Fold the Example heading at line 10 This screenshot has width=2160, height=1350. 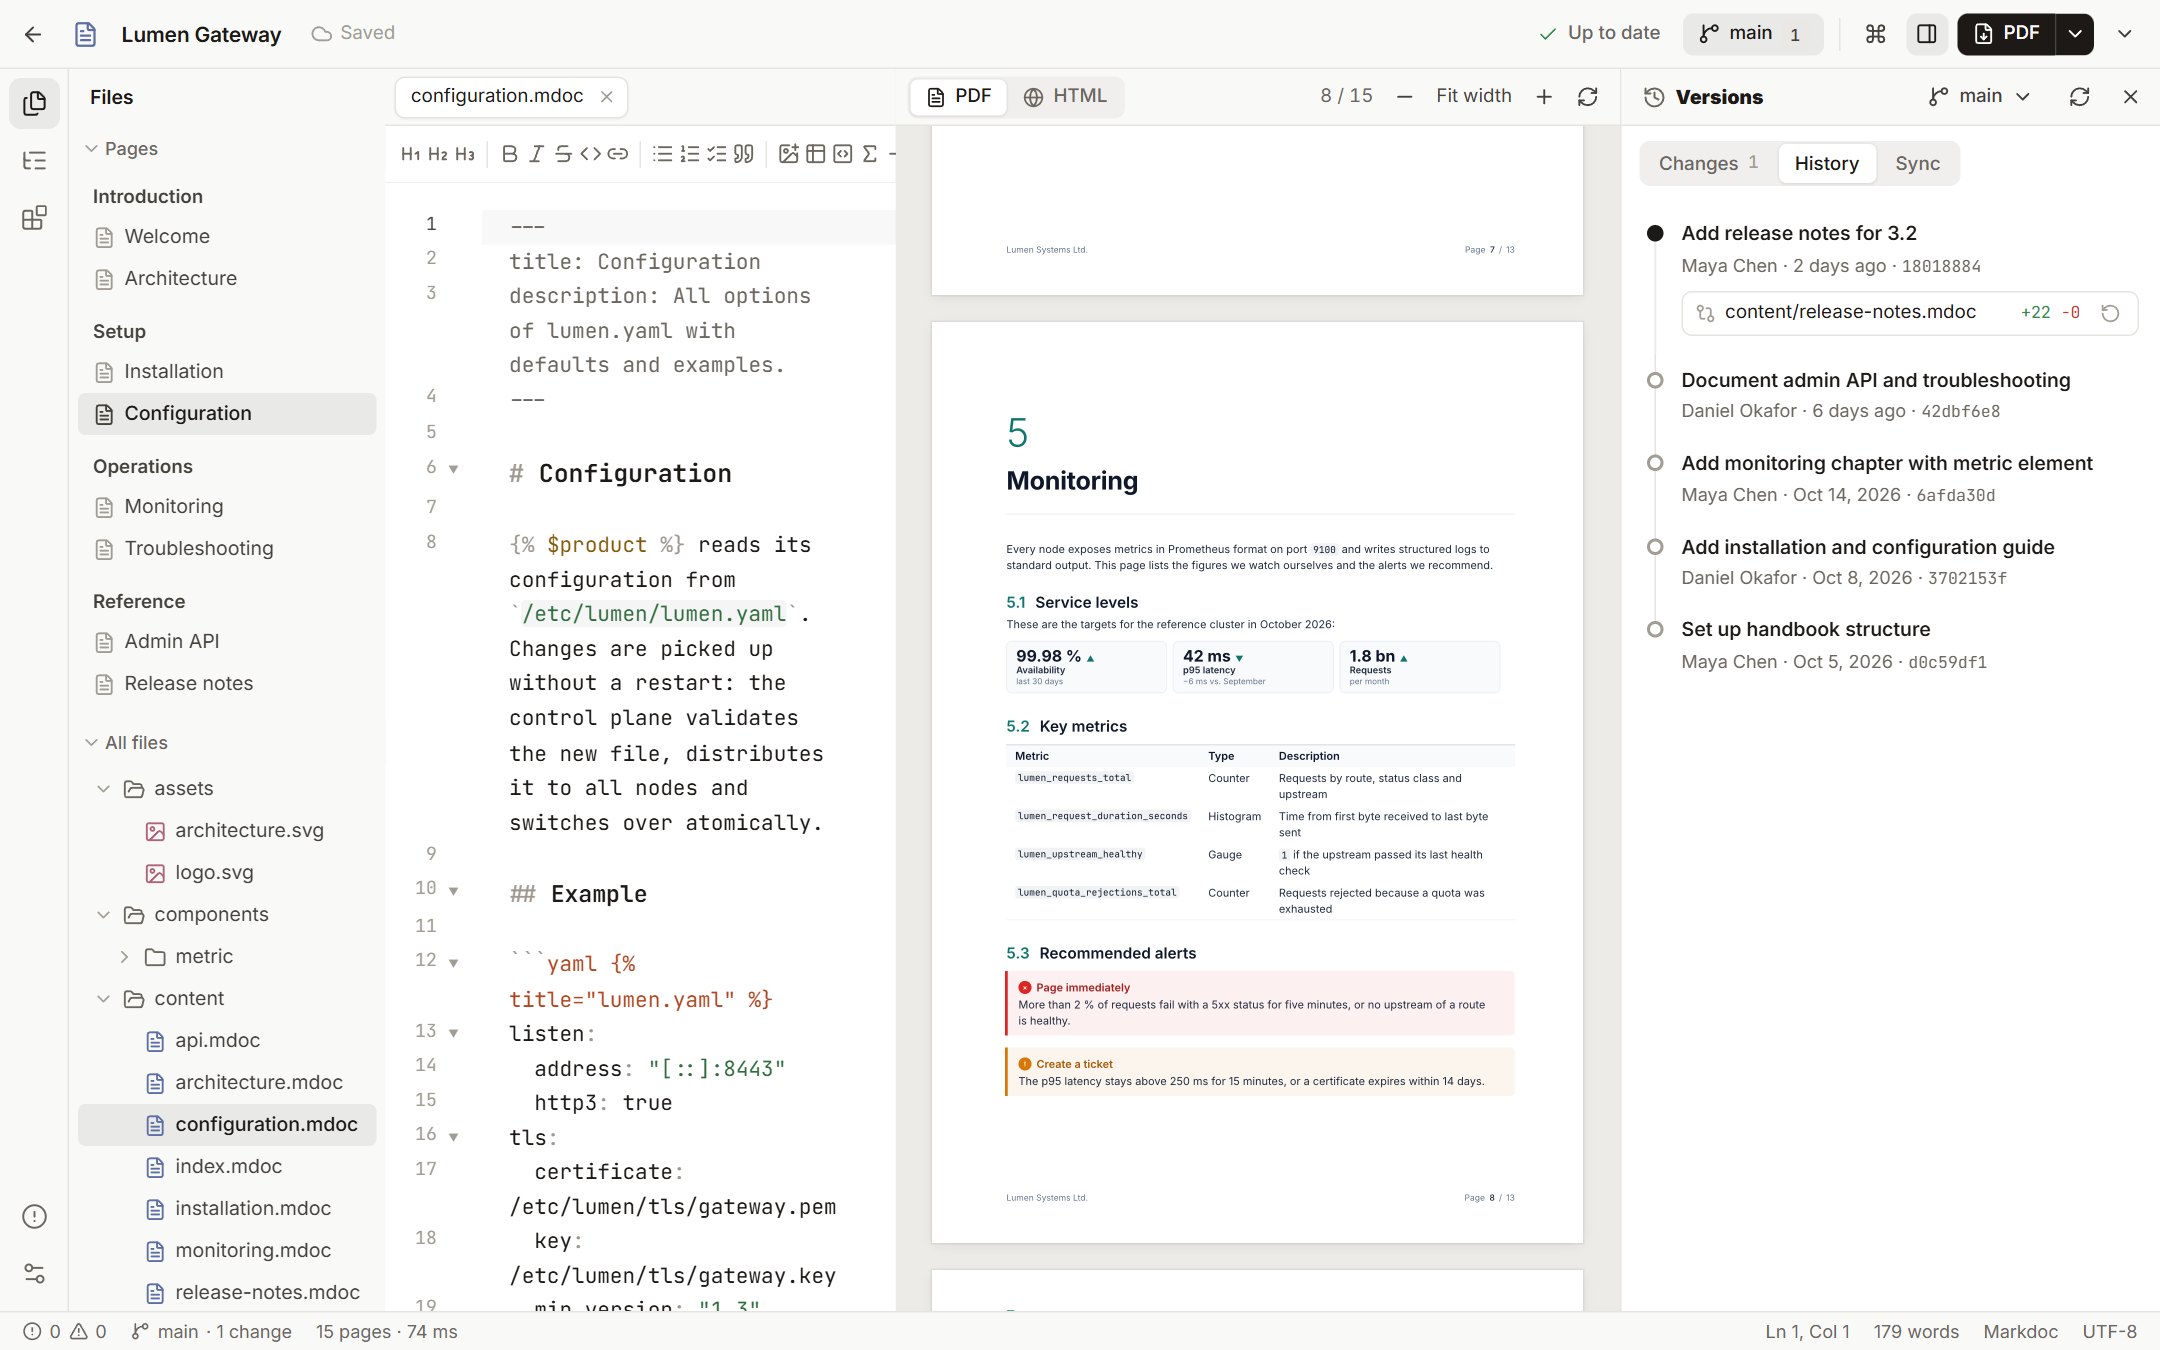[453, 890]
